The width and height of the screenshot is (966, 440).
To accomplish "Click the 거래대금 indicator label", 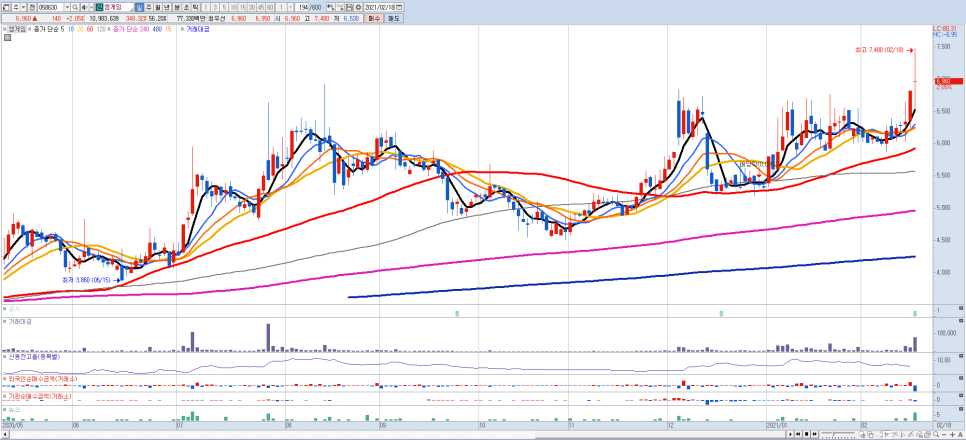I will [x=197, y=29].
